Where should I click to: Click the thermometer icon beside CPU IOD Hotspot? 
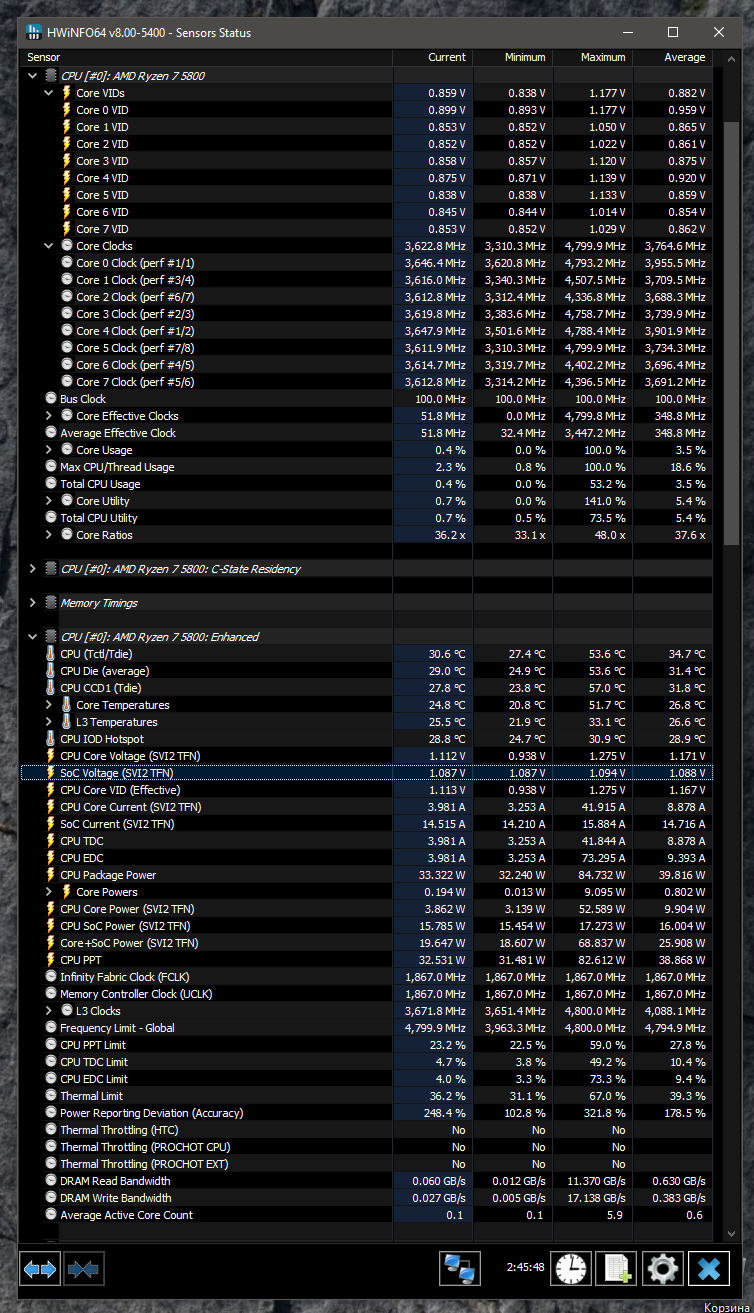coord(51,739)
